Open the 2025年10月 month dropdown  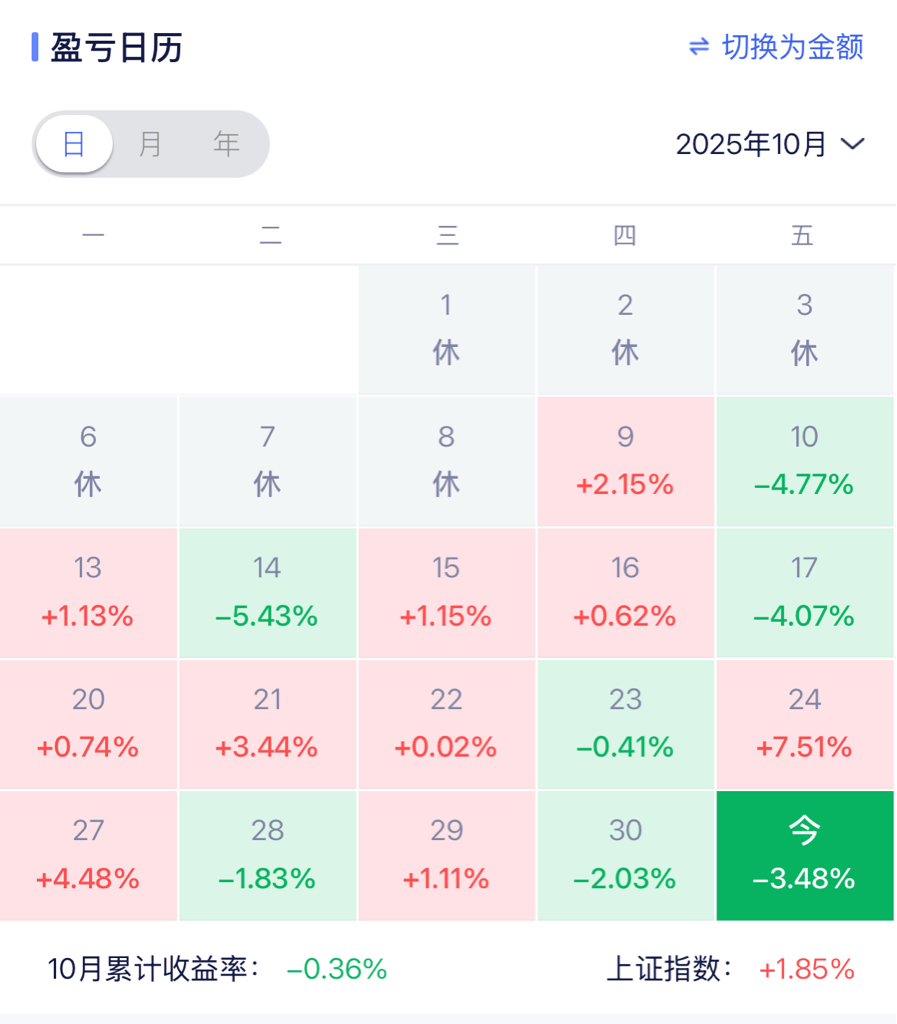tap(752, 144)
